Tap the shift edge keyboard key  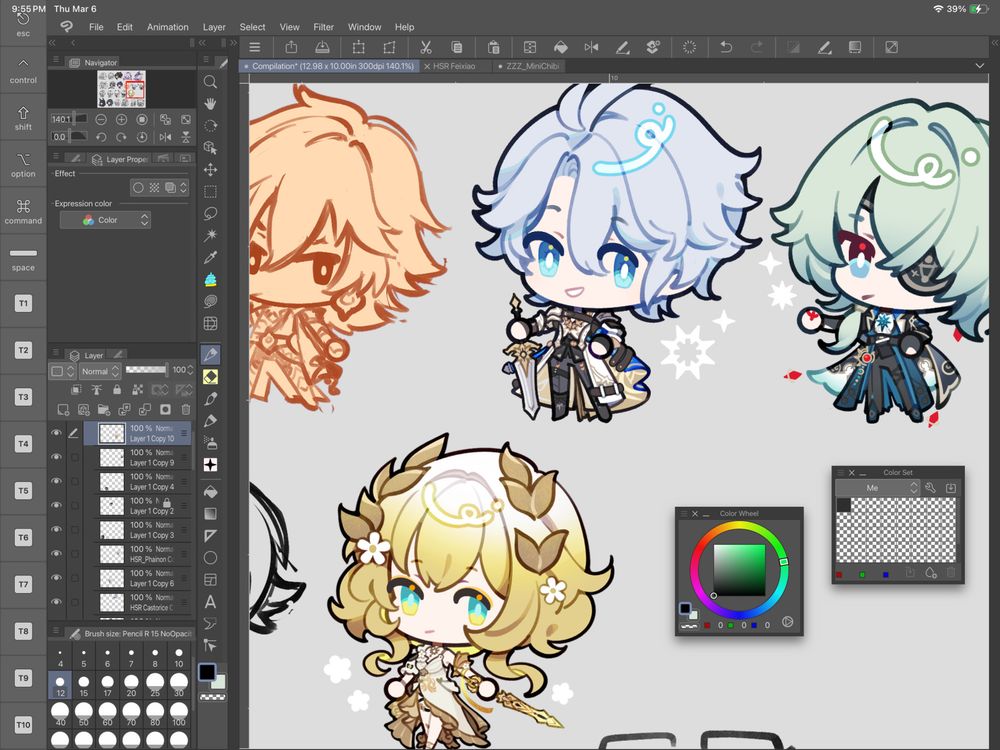[x=23, y=118]
